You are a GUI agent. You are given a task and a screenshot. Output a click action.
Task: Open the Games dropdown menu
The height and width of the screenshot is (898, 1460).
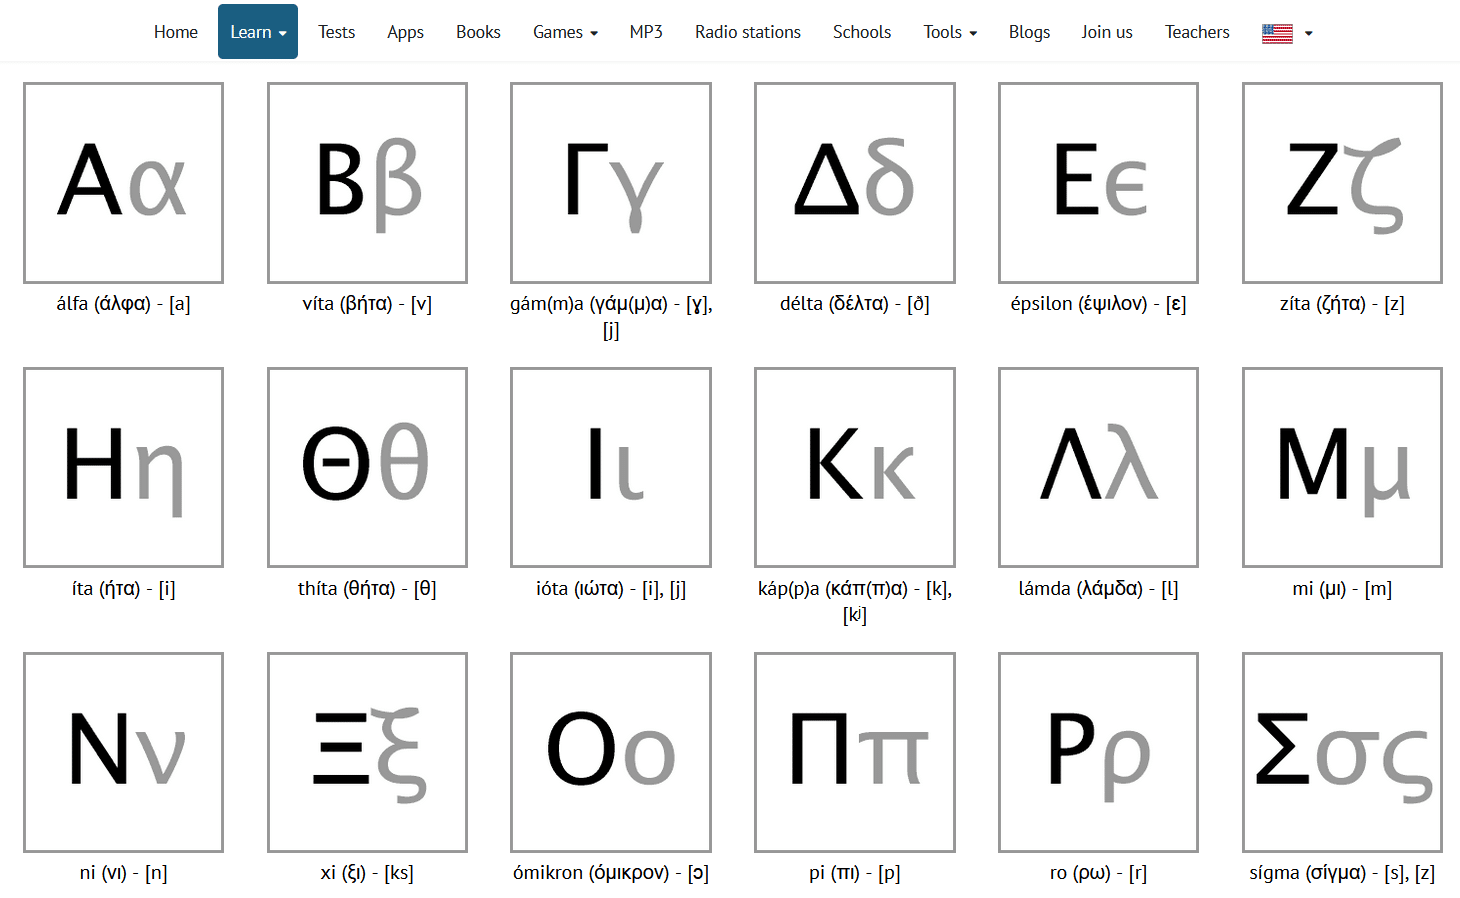565,32
